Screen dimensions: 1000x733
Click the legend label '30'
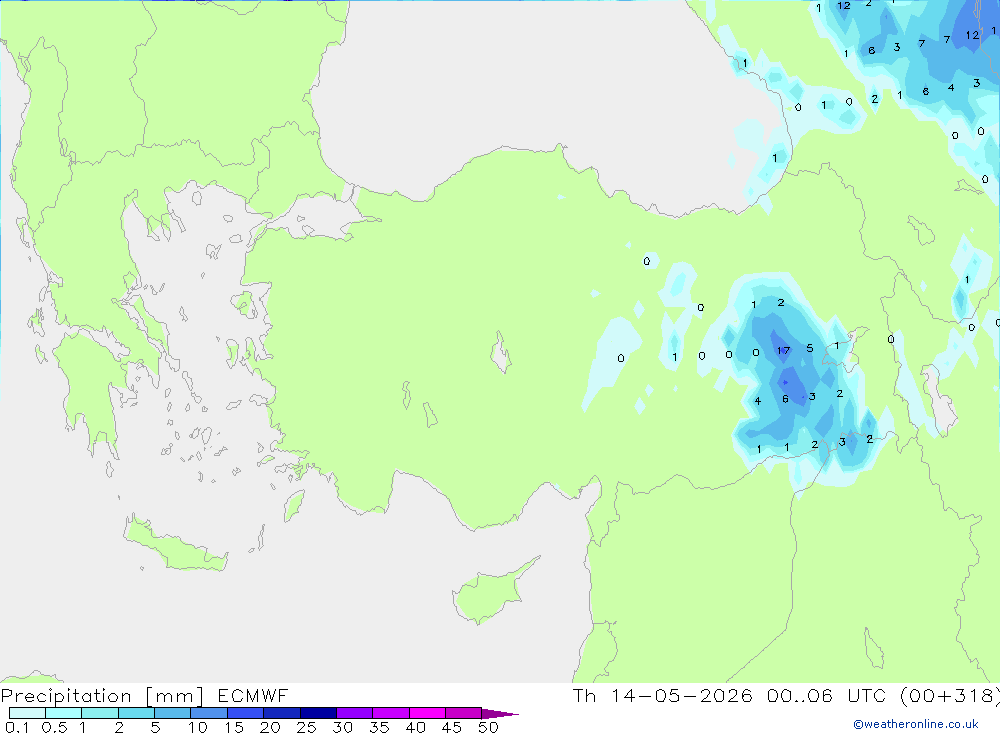(x=342, y=727)
